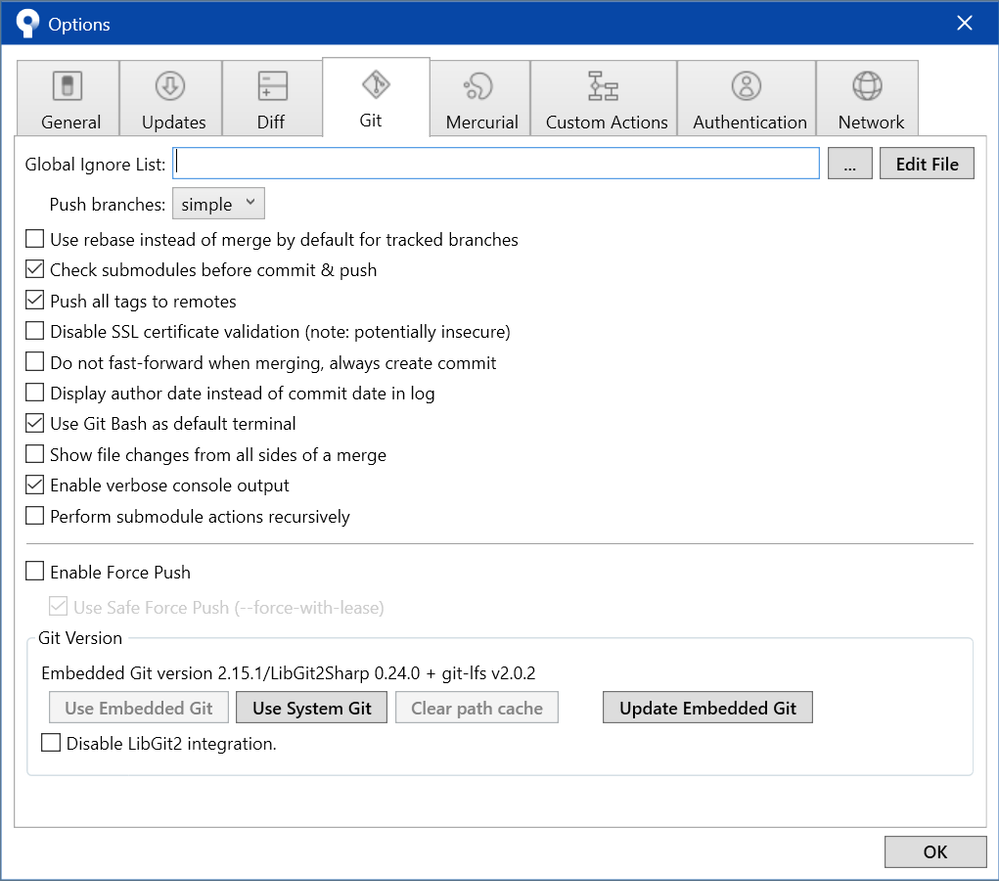Viewport: 999px width, 881px height.
Task: Click the Global Ignore List label
Action: click(x=95, y=164)
